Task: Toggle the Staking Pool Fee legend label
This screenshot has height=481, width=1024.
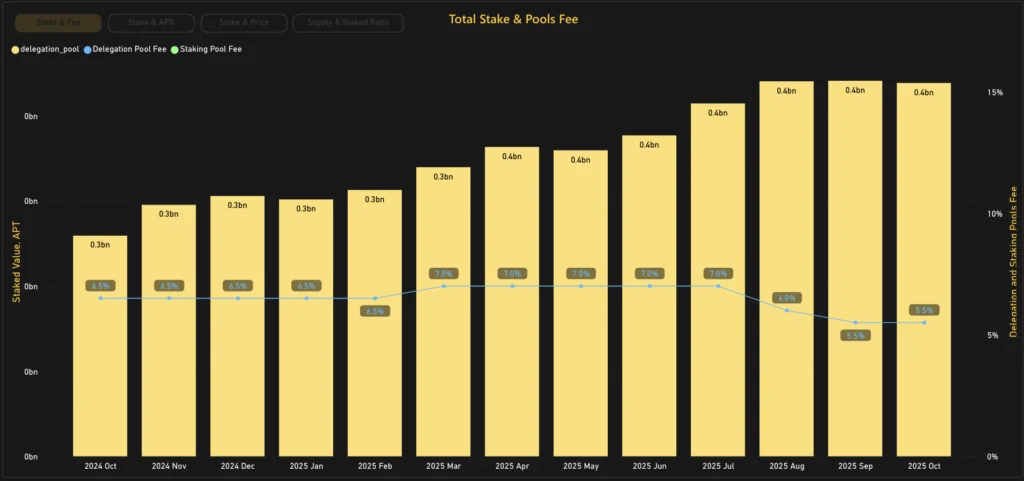Action: pyautogui.click(x=210, y=48)
